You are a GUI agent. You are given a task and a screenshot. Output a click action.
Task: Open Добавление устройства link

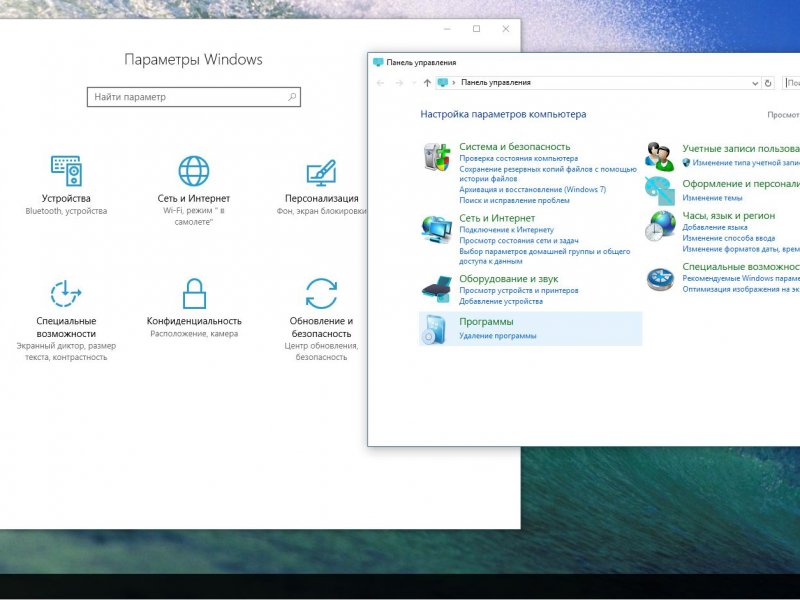[x=501, y=302]
